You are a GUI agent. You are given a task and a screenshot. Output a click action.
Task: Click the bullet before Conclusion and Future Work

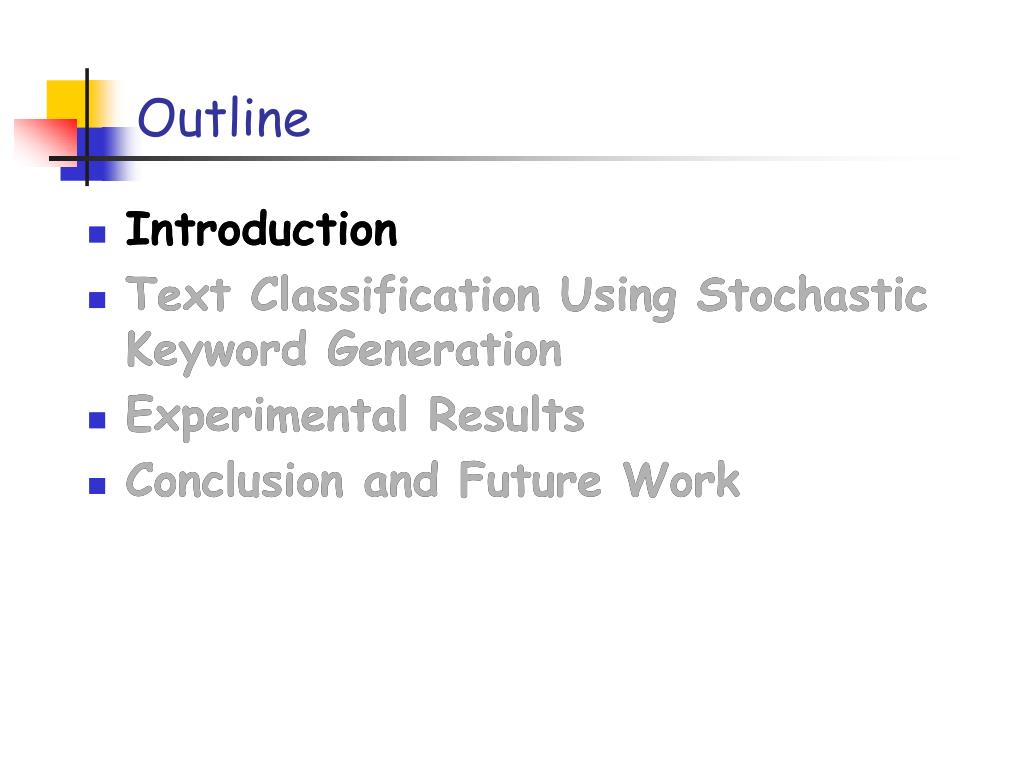point(97,485)
